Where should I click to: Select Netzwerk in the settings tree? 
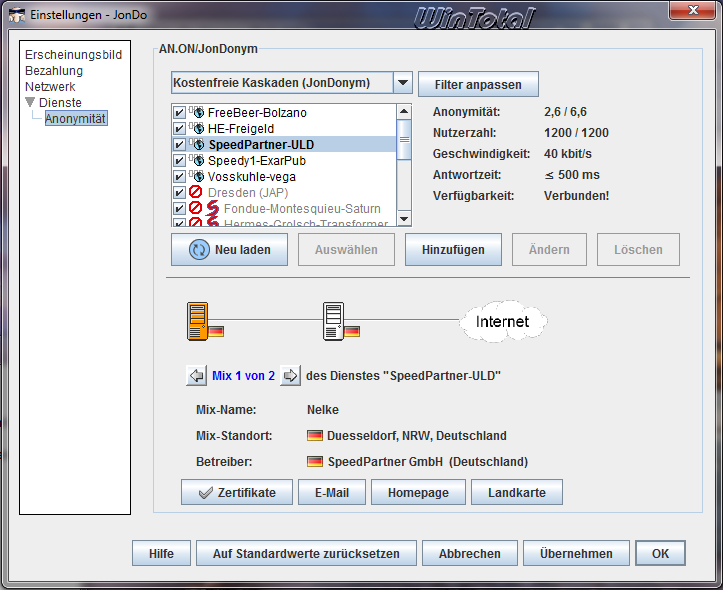[x=50, y=87]
